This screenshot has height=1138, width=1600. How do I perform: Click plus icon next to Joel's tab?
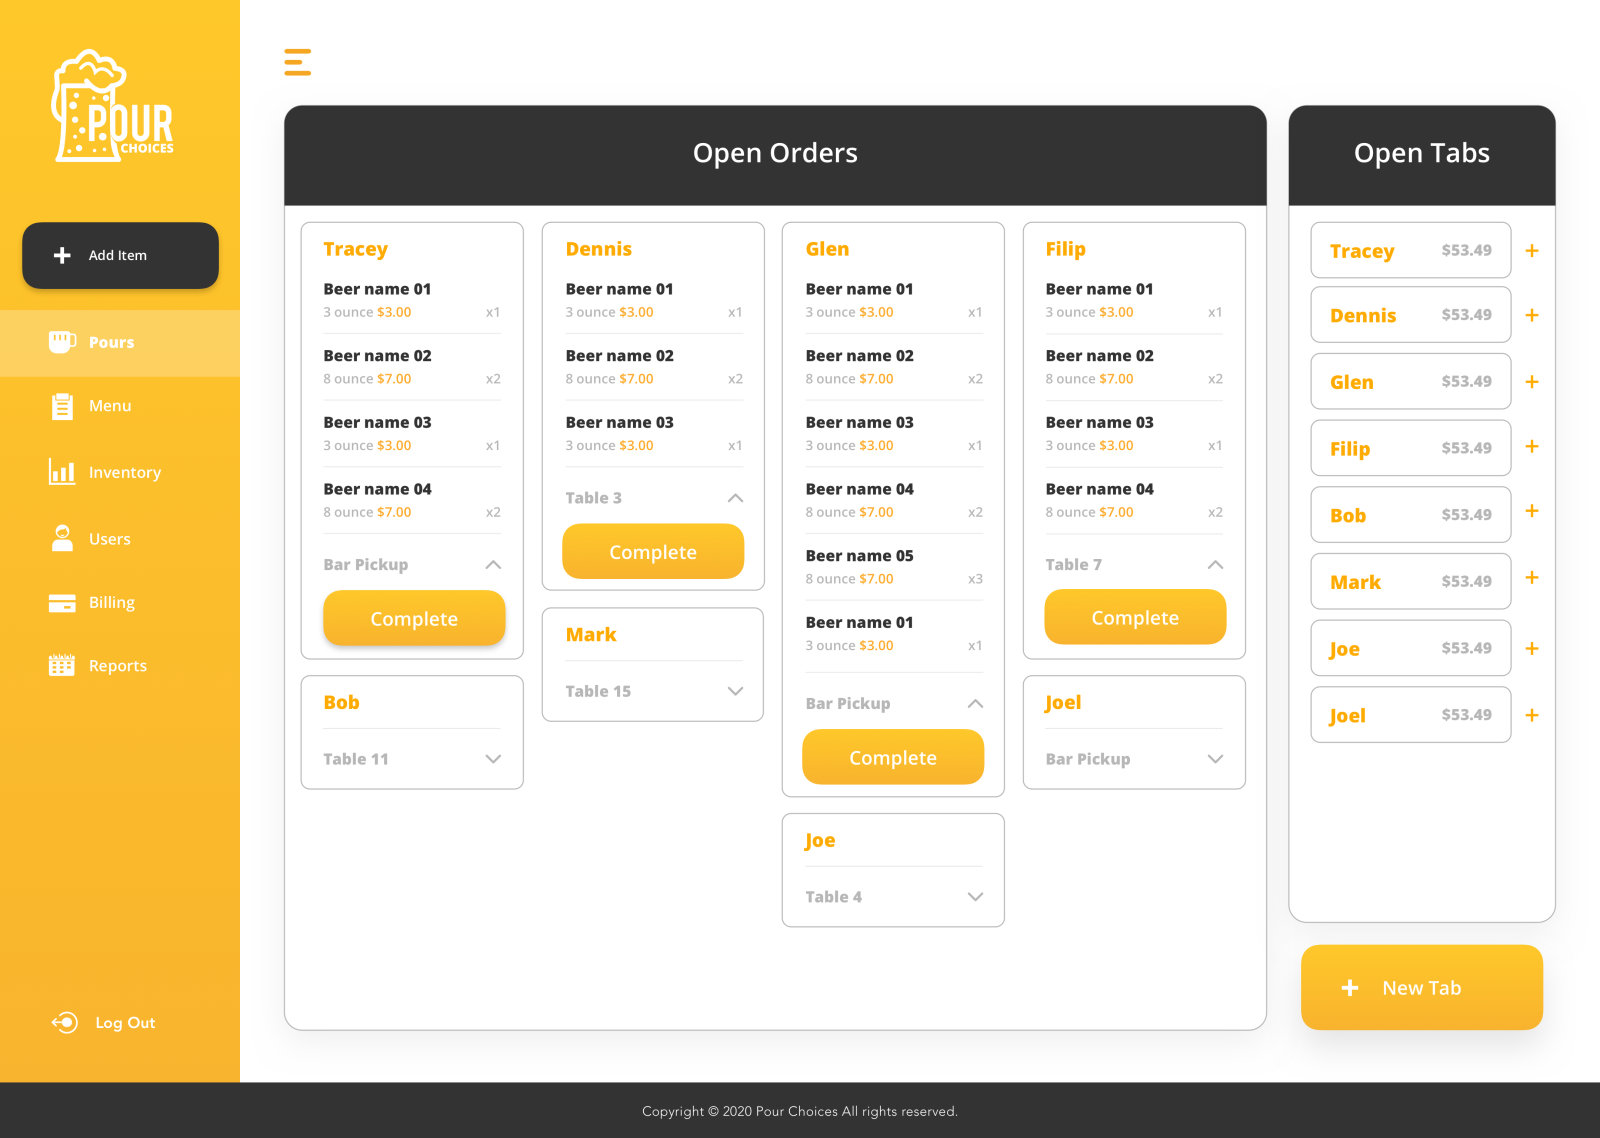pos(1531,716)
